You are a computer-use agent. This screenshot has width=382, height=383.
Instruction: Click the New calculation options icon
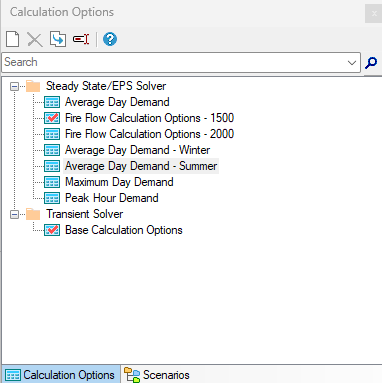click(x=13, y=39)
